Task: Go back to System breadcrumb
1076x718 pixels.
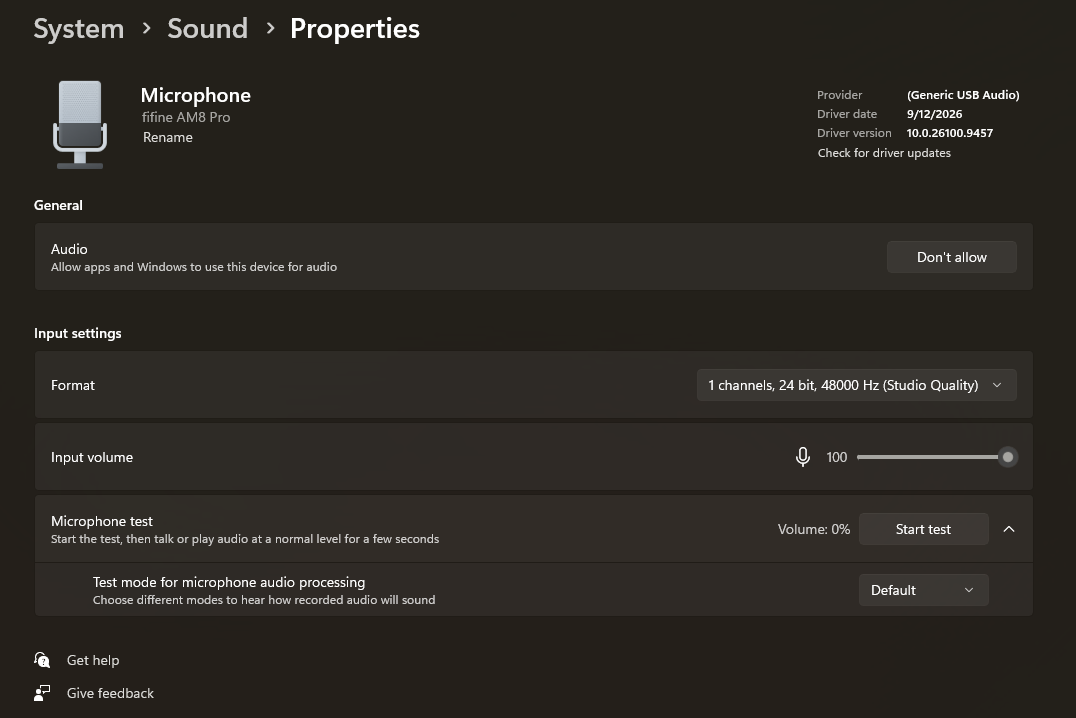Action: pos(79,29)
